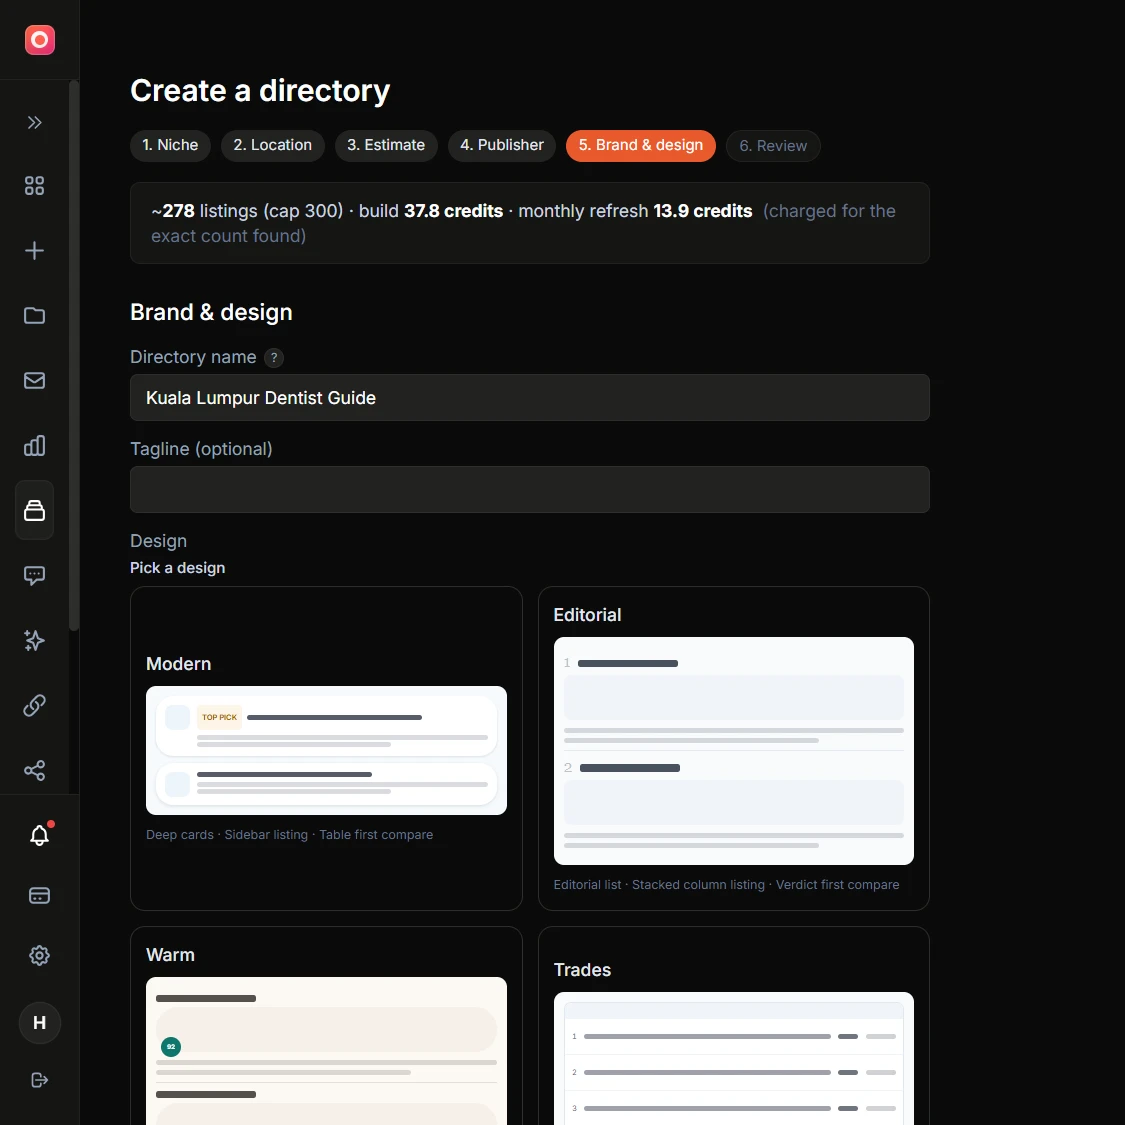Click the plus create icon in sidebar
Screen dimensions: 1125x1125
34,250
